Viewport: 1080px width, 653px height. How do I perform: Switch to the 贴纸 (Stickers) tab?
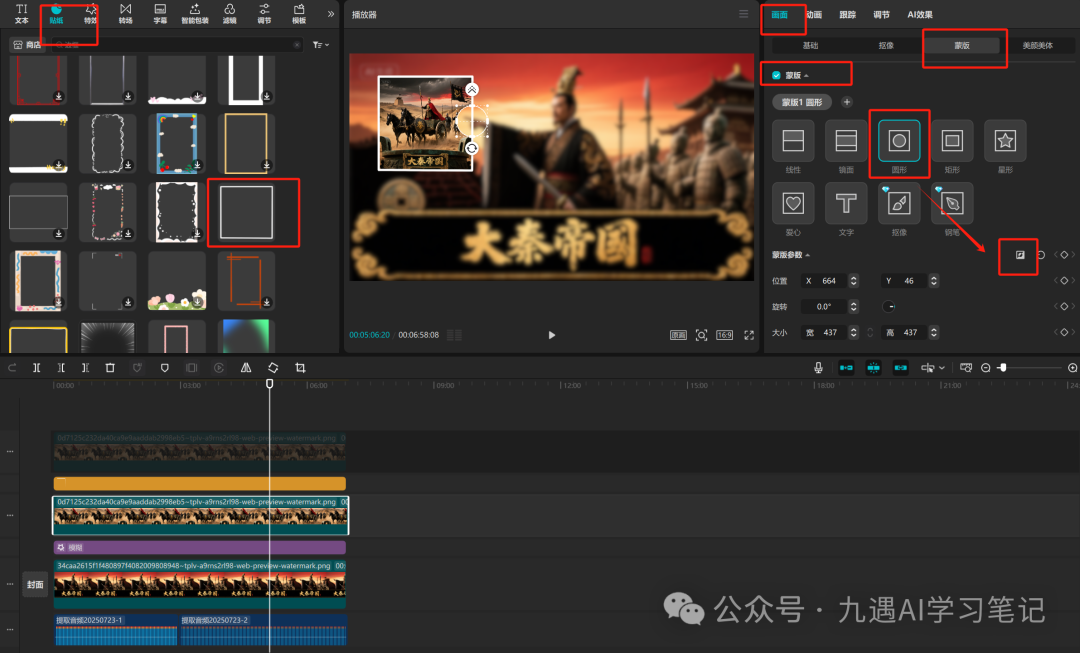pos(56,13)
